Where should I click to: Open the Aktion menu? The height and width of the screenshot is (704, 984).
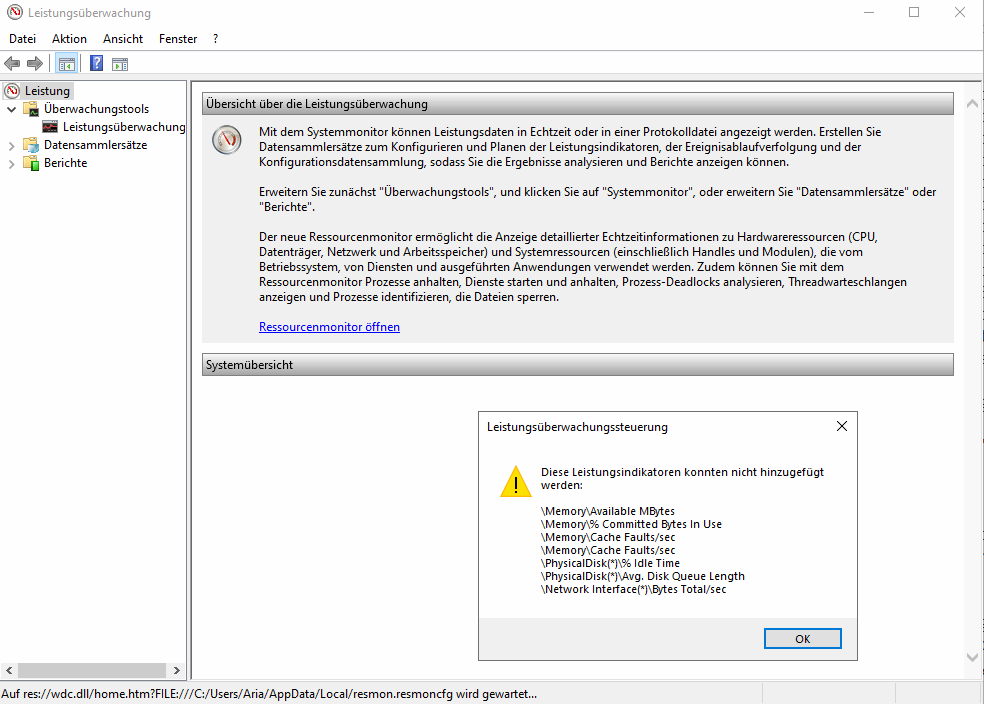[x=69, y=39]
